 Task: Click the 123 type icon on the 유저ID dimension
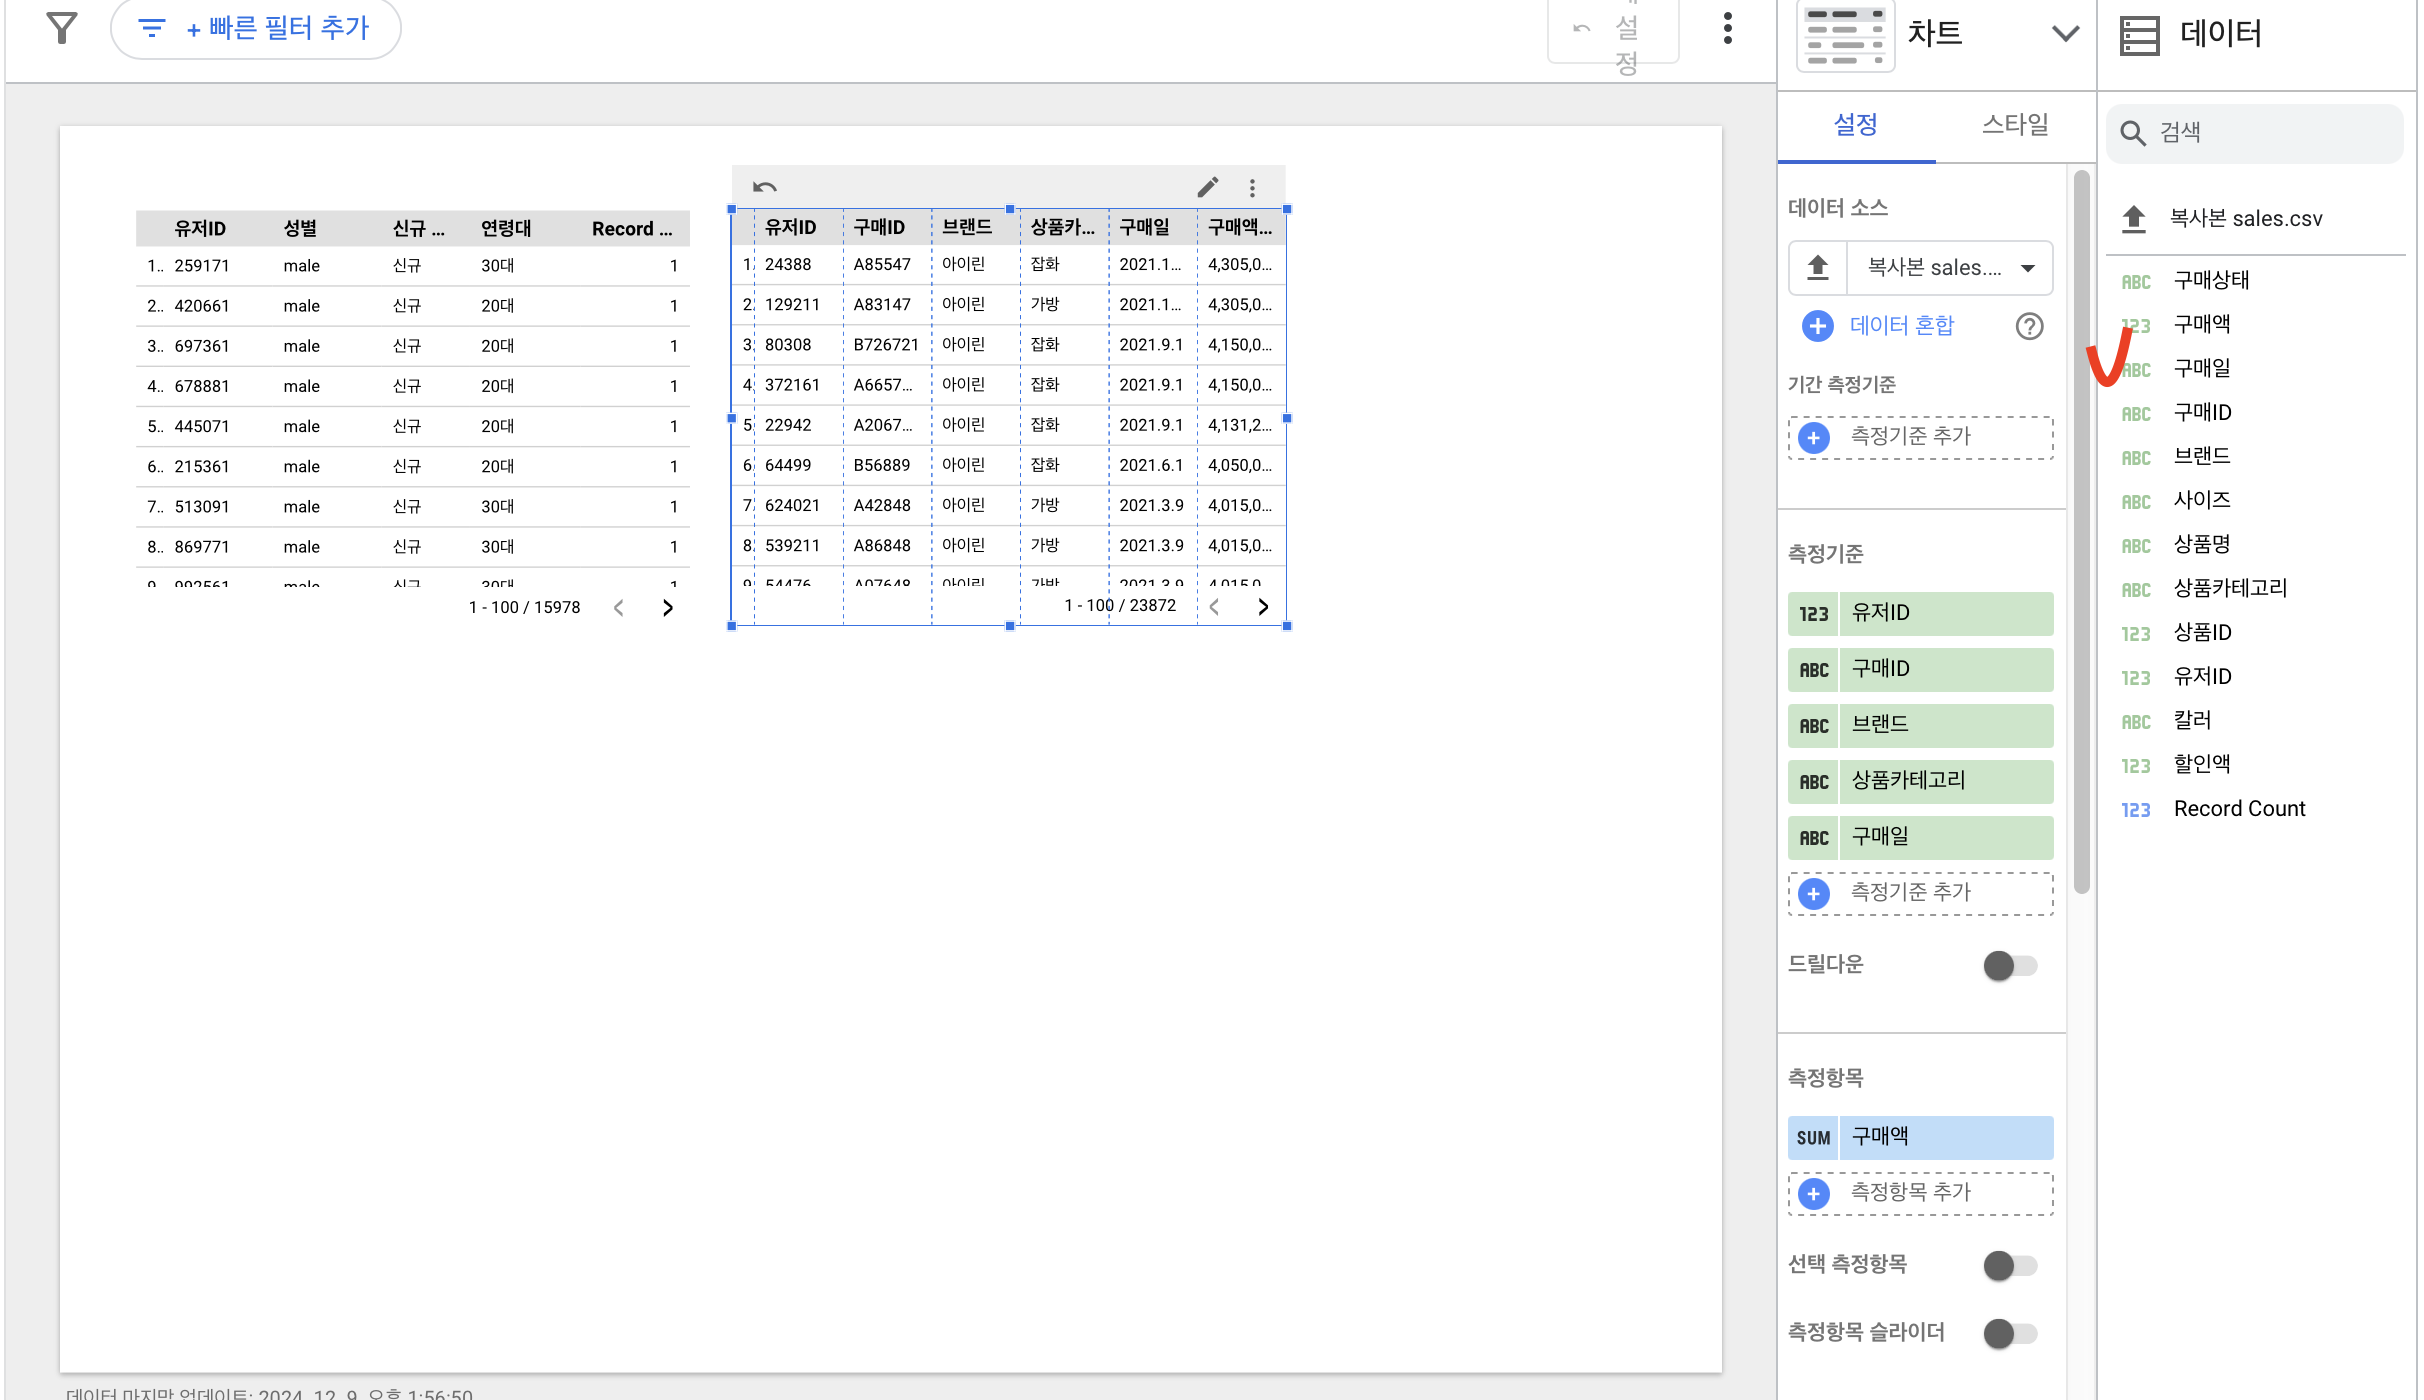point(1813,613)
